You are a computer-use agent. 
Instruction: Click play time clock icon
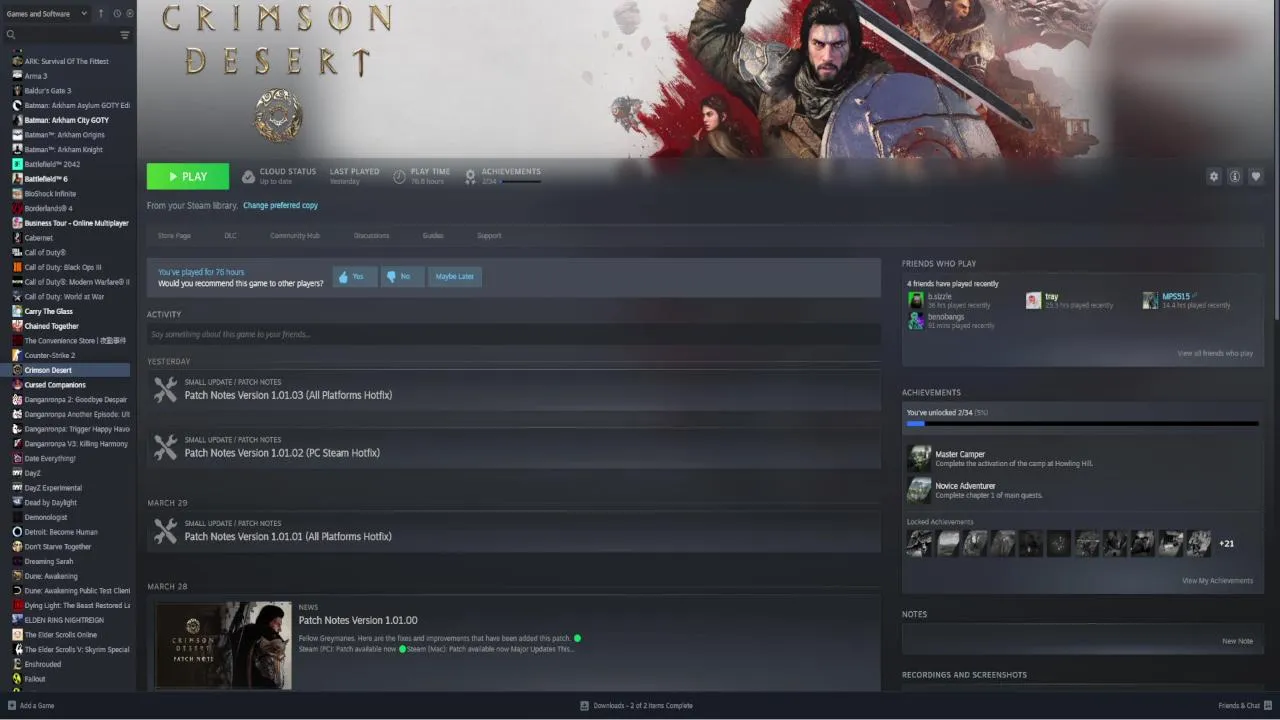pyautogui.click(x=400, y=177)
